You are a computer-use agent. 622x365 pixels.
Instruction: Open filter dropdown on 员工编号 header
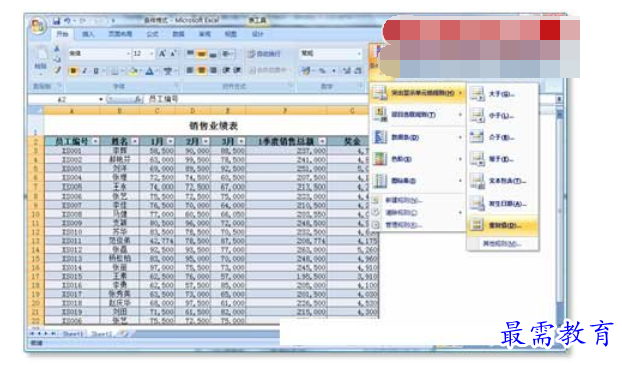click(x=95, y=141)
